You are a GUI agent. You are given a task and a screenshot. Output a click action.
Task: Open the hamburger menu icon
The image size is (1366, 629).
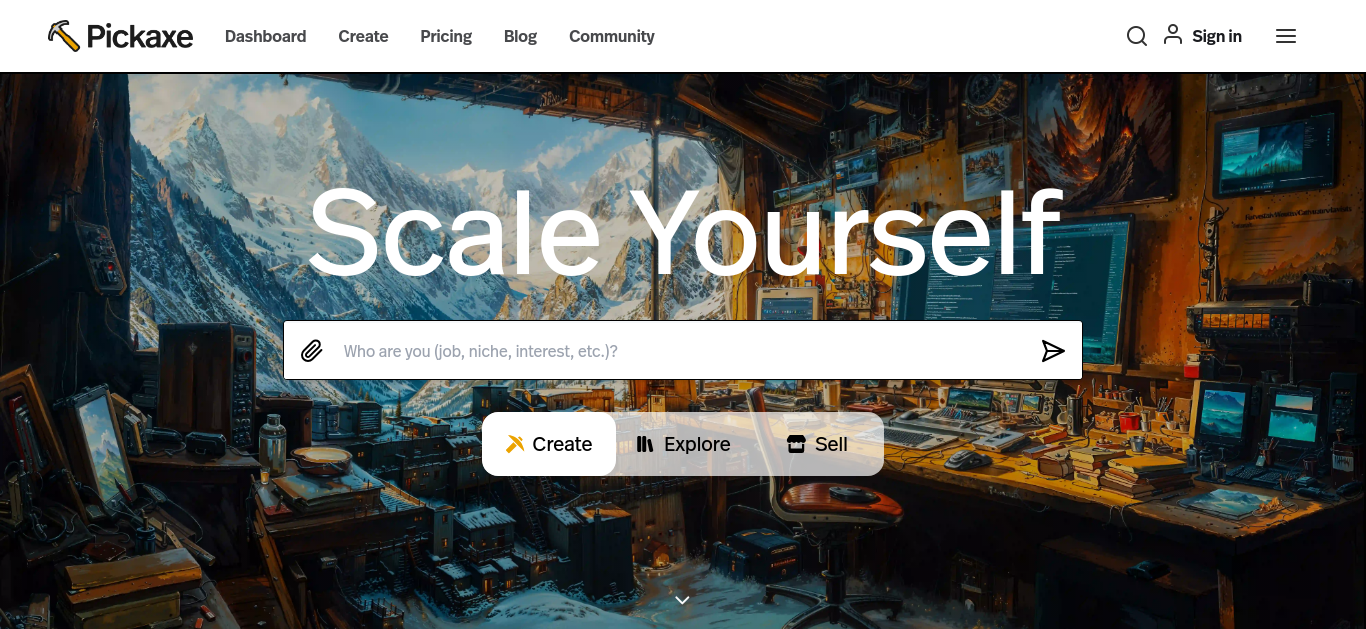click(x=1286, y=36)
